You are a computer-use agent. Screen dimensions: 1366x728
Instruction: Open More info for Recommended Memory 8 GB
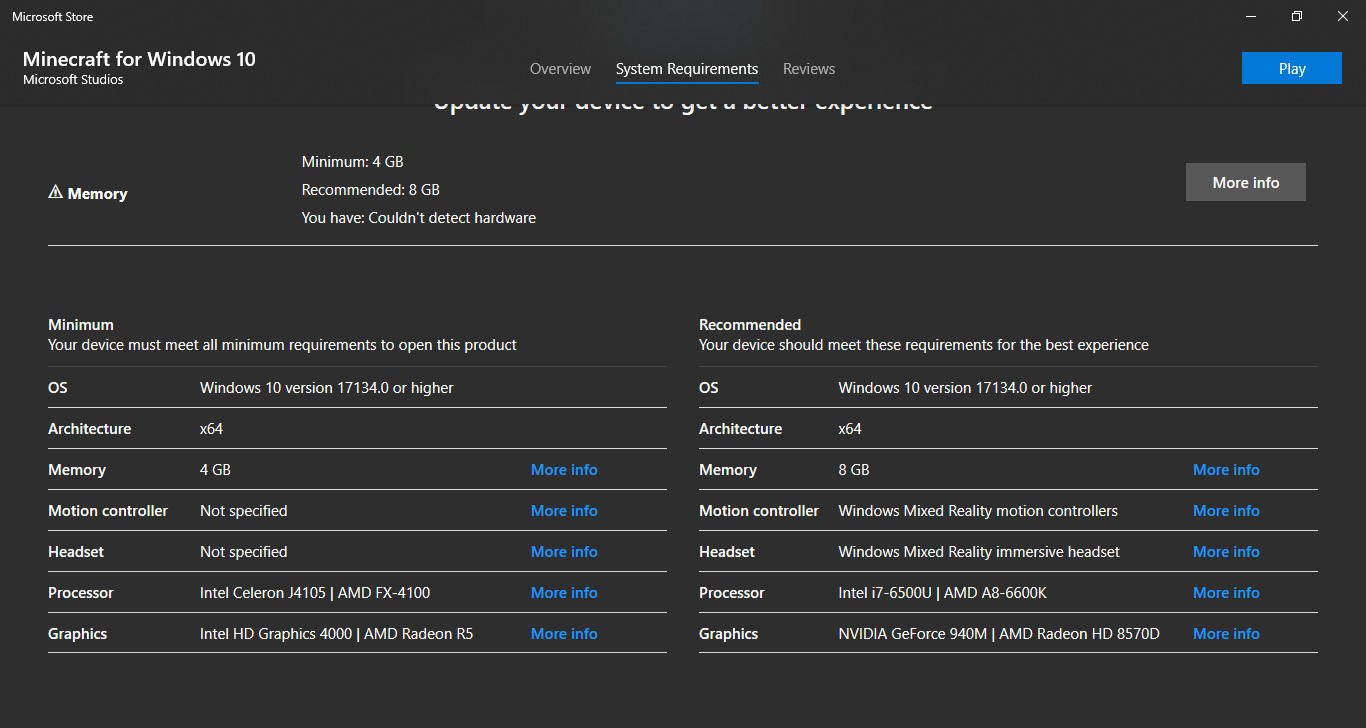pyautogui.click(x=1226, y=470)
